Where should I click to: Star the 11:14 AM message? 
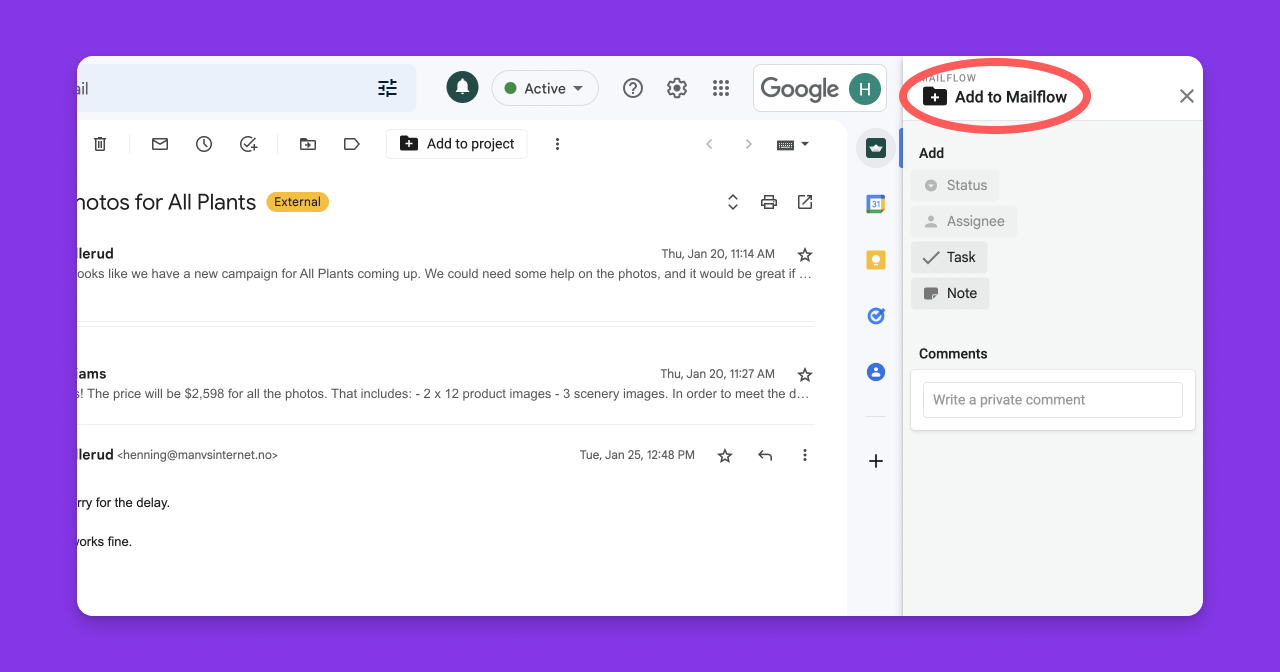[805, 254]
